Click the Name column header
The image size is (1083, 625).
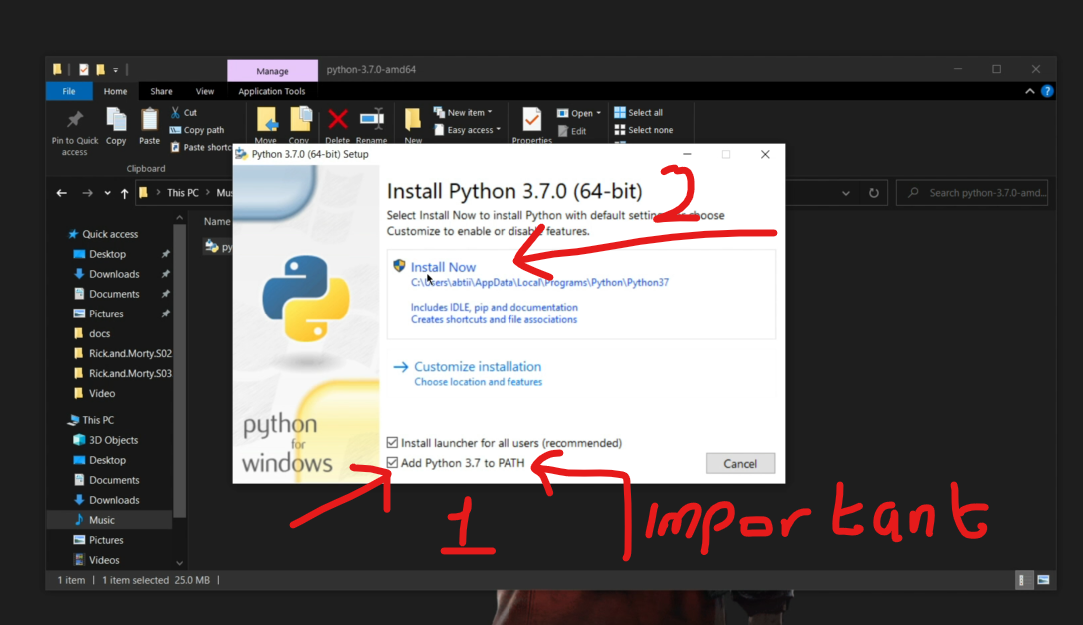pyautogui.click(x=217, y=222)
